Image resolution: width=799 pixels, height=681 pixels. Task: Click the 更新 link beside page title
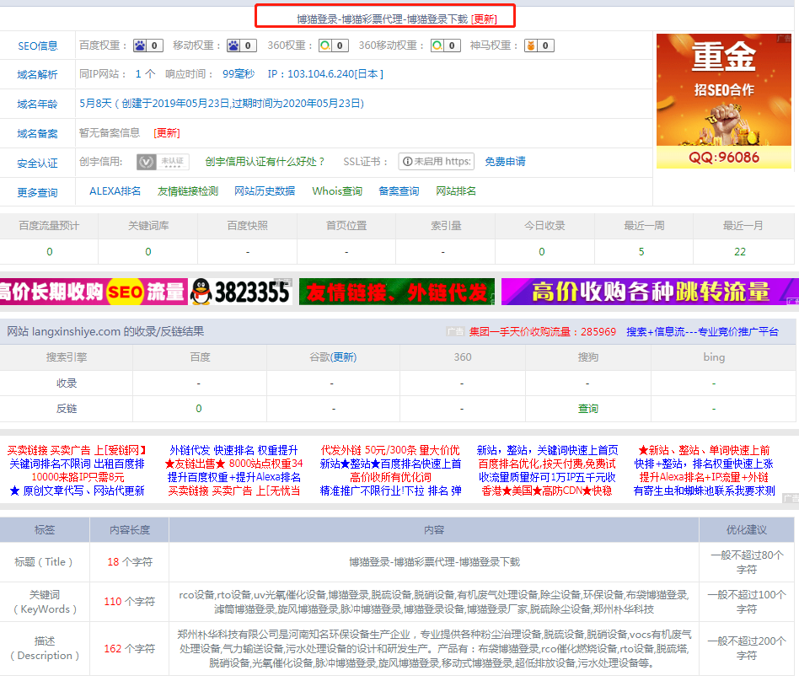pos(484,19)
